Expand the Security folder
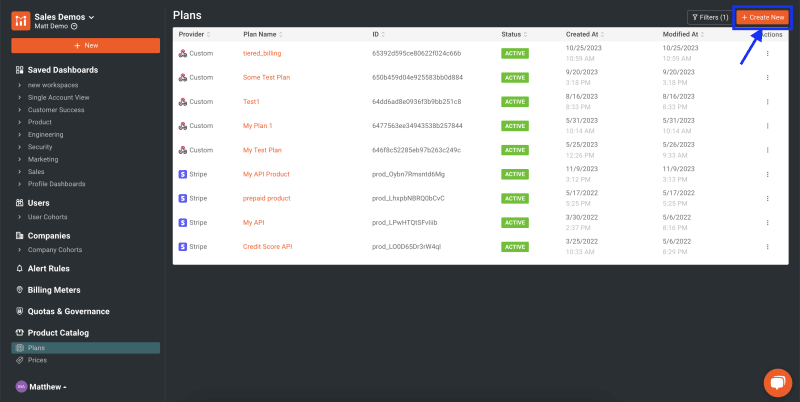The height and width of the screenshot is (402, 800). point(40,147)
